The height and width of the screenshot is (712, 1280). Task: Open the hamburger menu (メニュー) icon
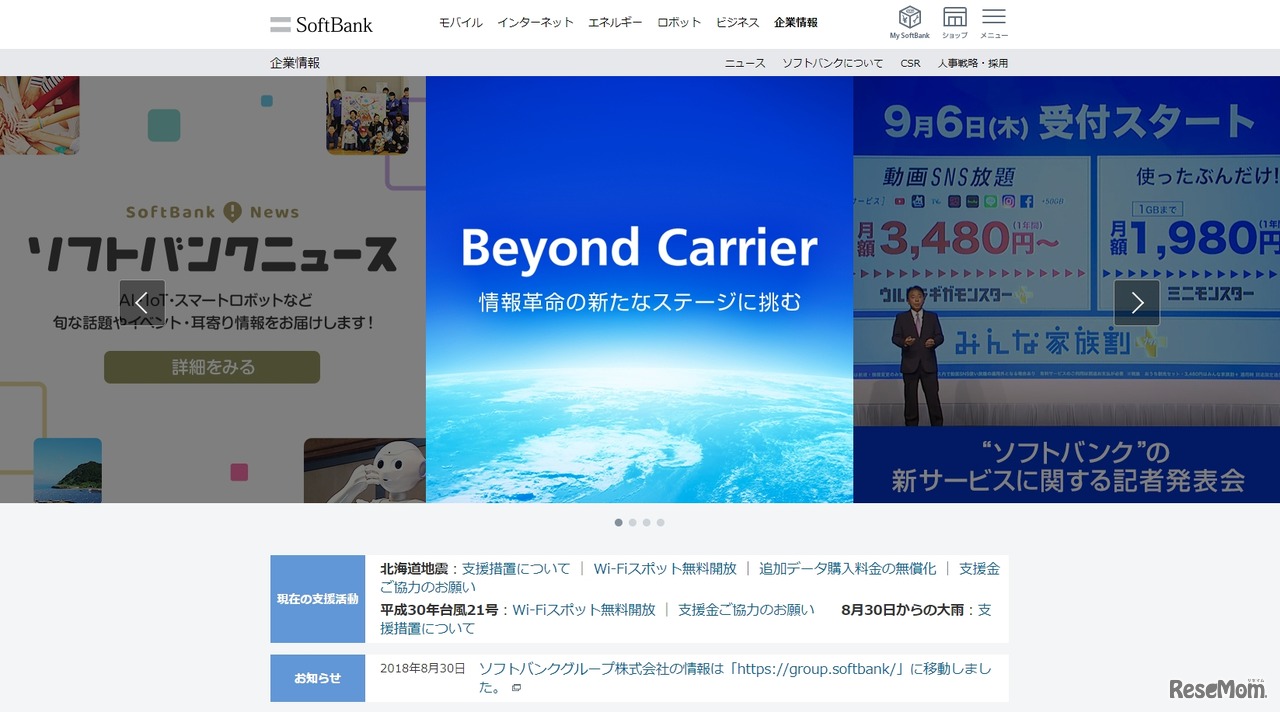click(994, 22)
